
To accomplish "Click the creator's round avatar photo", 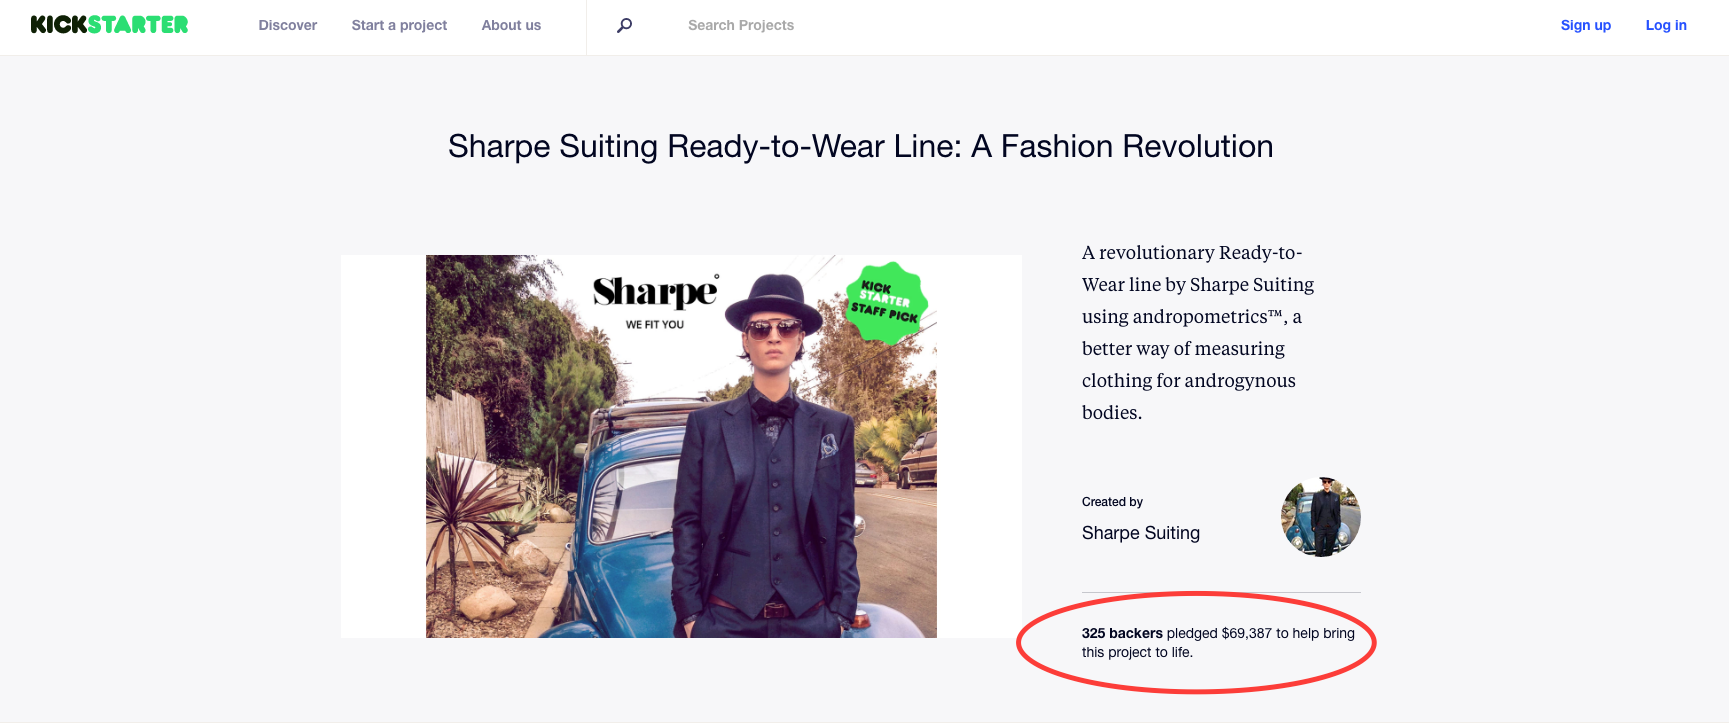I will tap(1321, 517).
